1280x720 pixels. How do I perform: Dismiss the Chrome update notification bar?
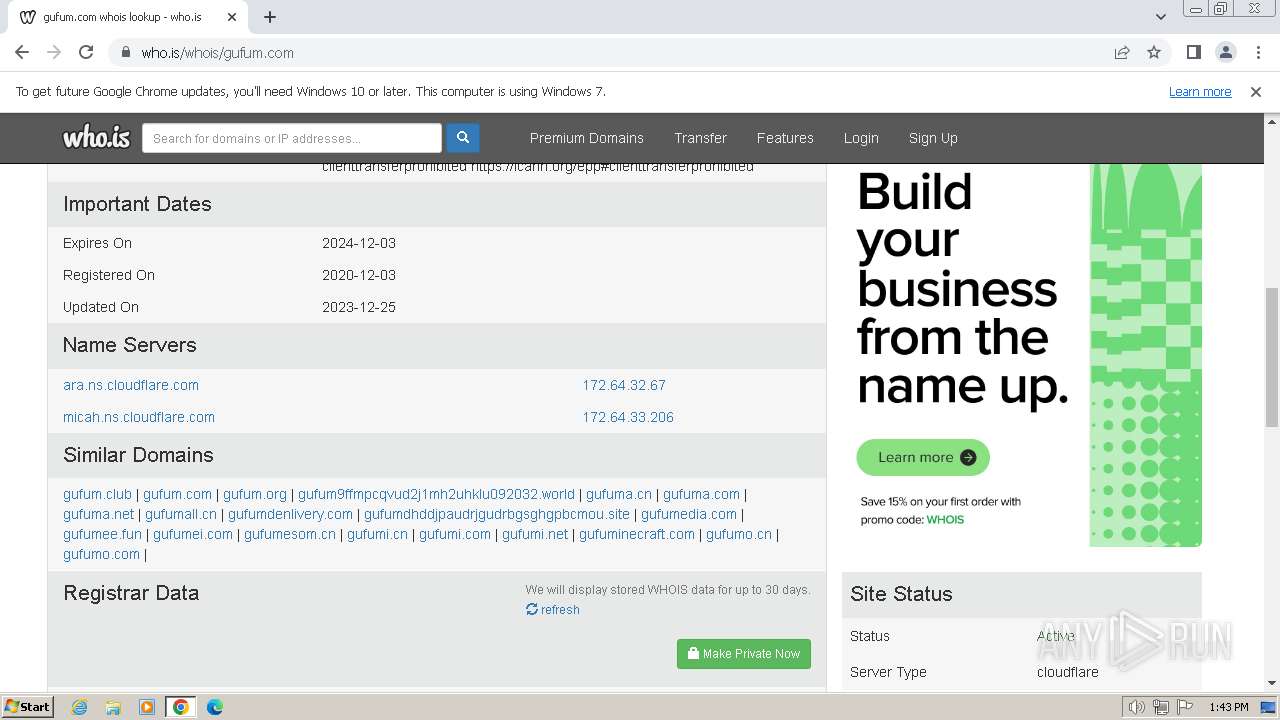tap(1256, 92)
